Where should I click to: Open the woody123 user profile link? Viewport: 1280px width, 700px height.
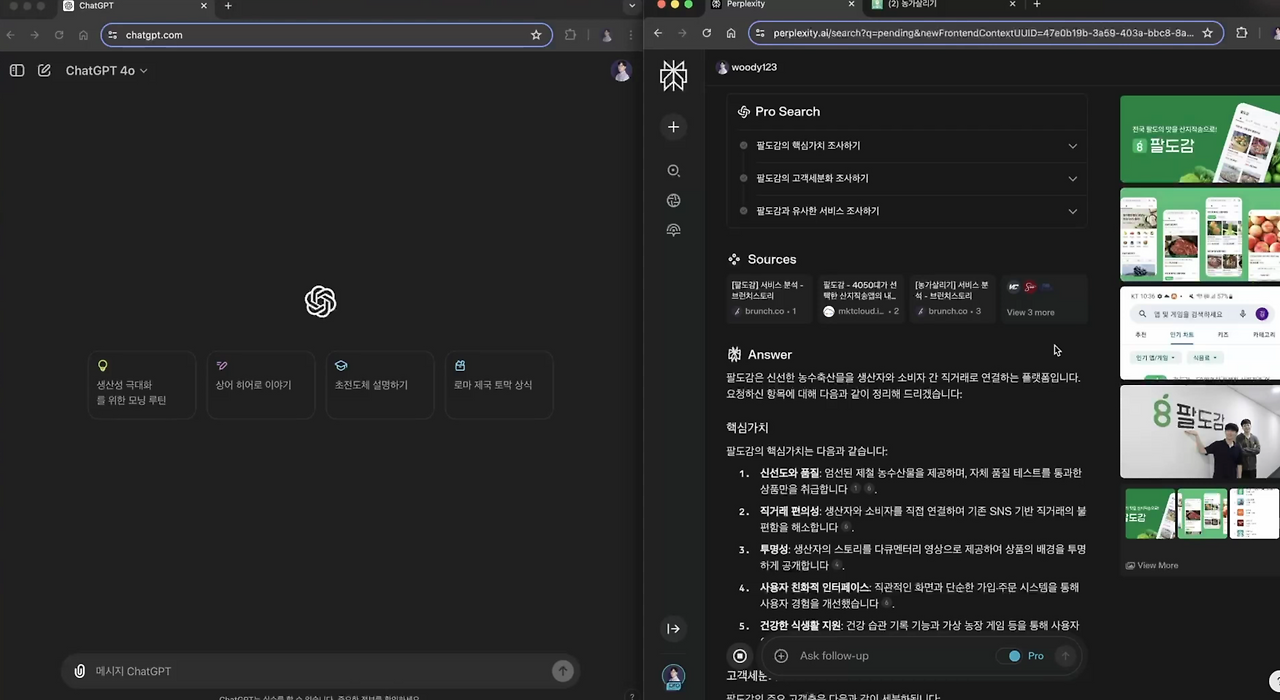point(747,67)
